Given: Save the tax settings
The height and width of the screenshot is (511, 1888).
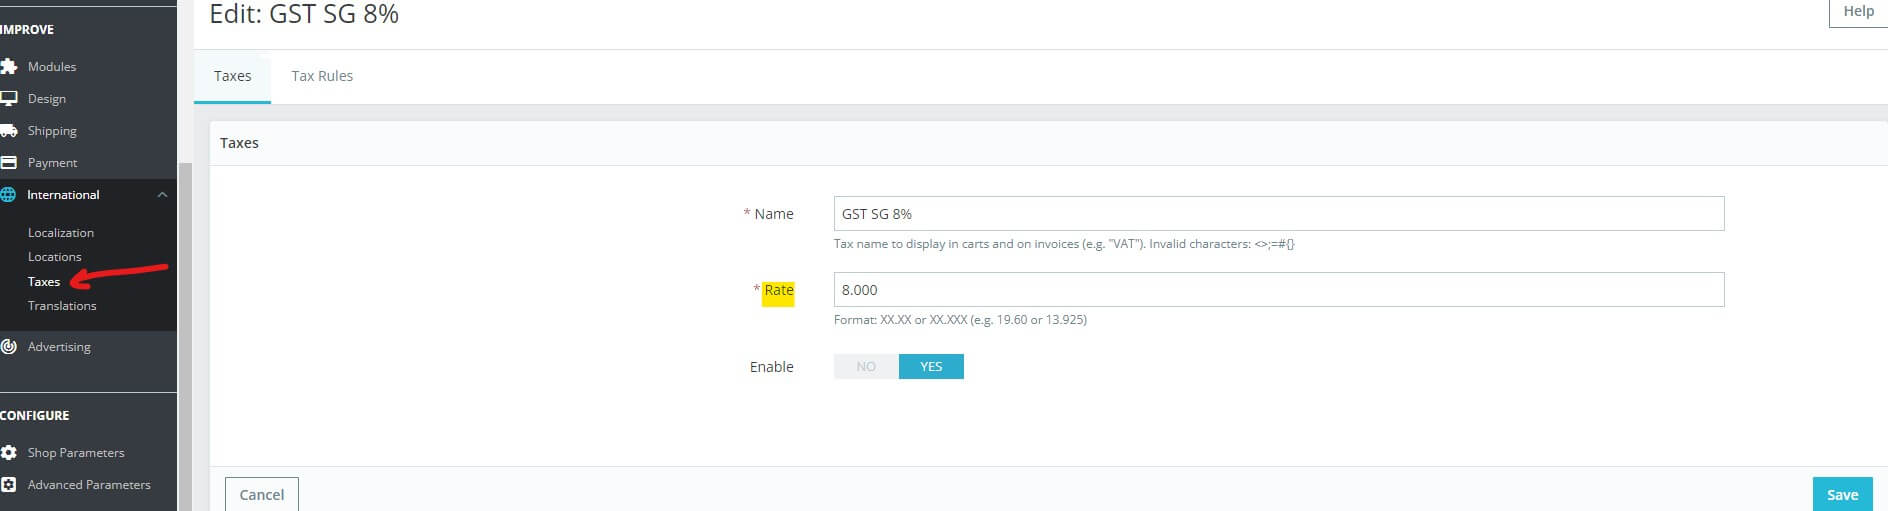Looking at the screenshot, I should pos(1842,495).
